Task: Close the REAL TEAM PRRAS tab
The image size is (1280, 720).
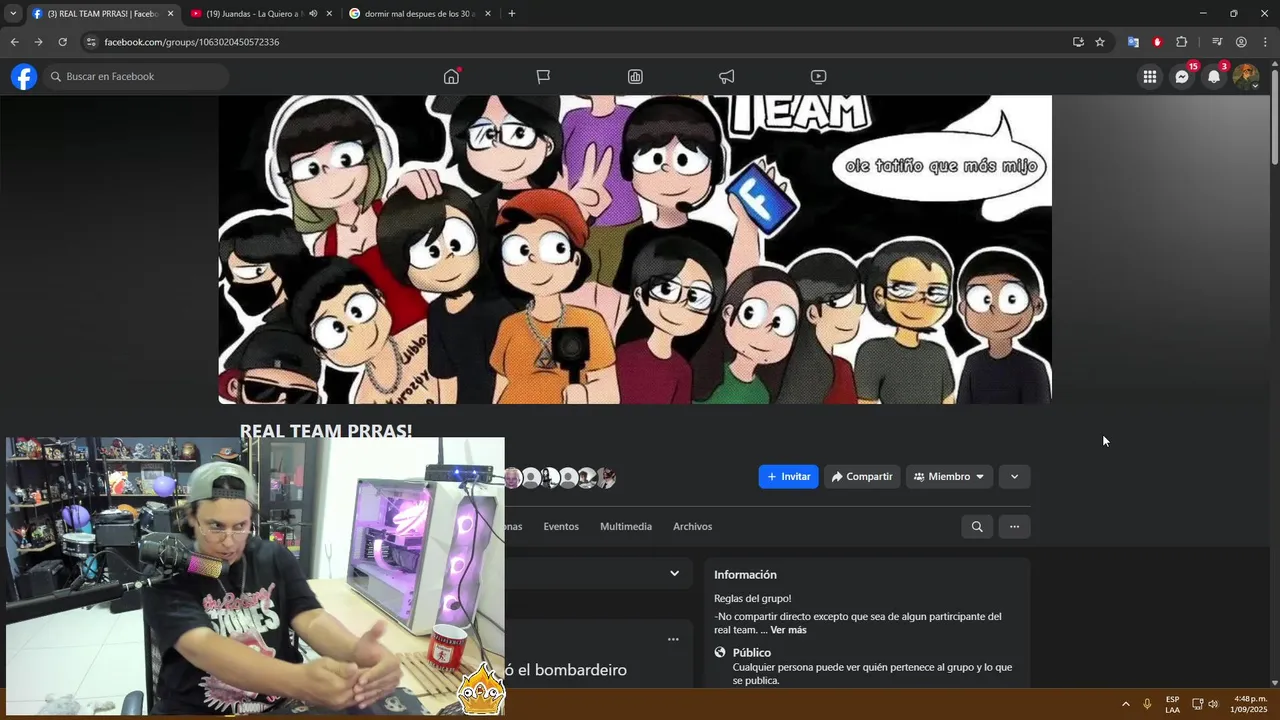Action: coord(170,14)
